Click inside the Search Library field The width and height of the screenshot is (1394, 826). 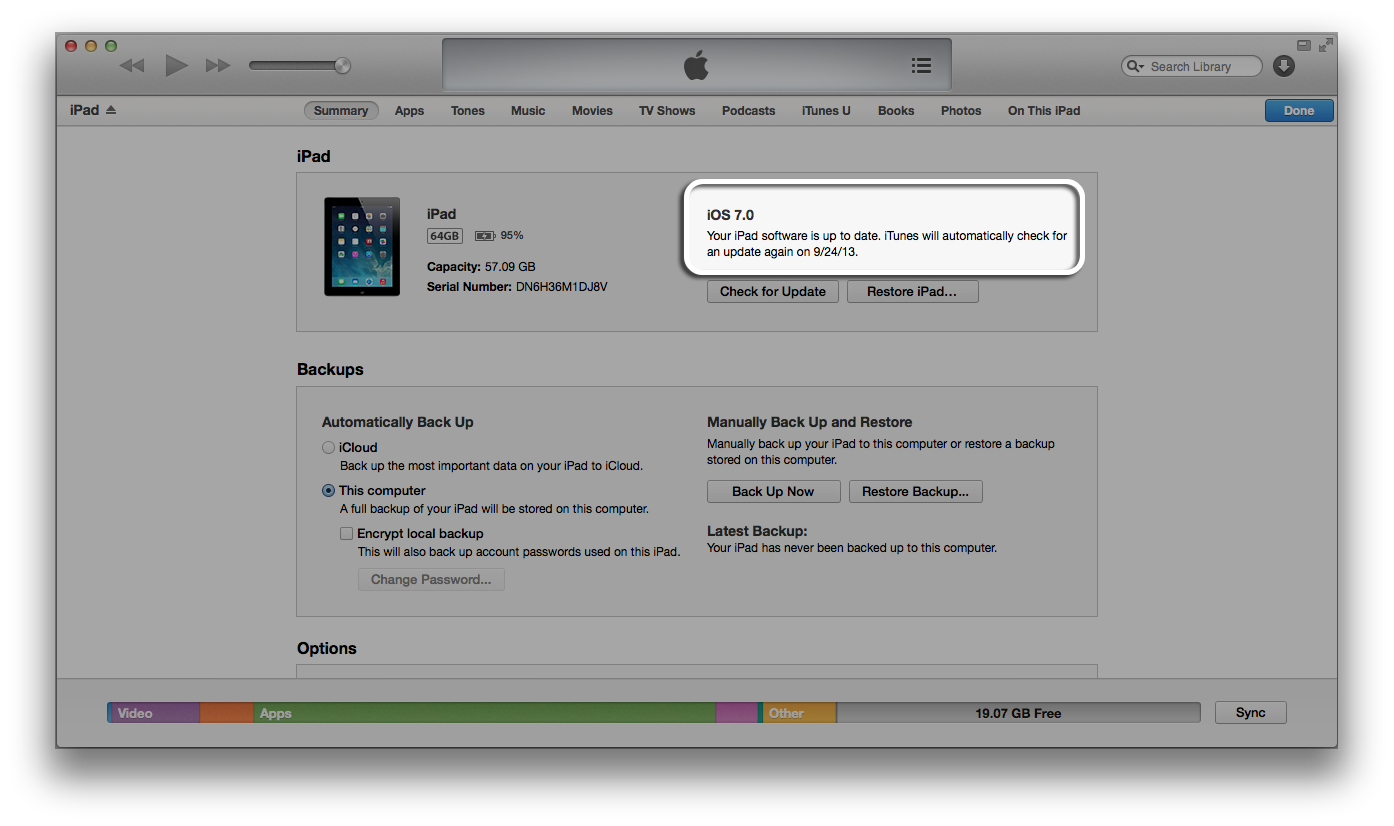pyautogui.click(x=1195, y=66)
